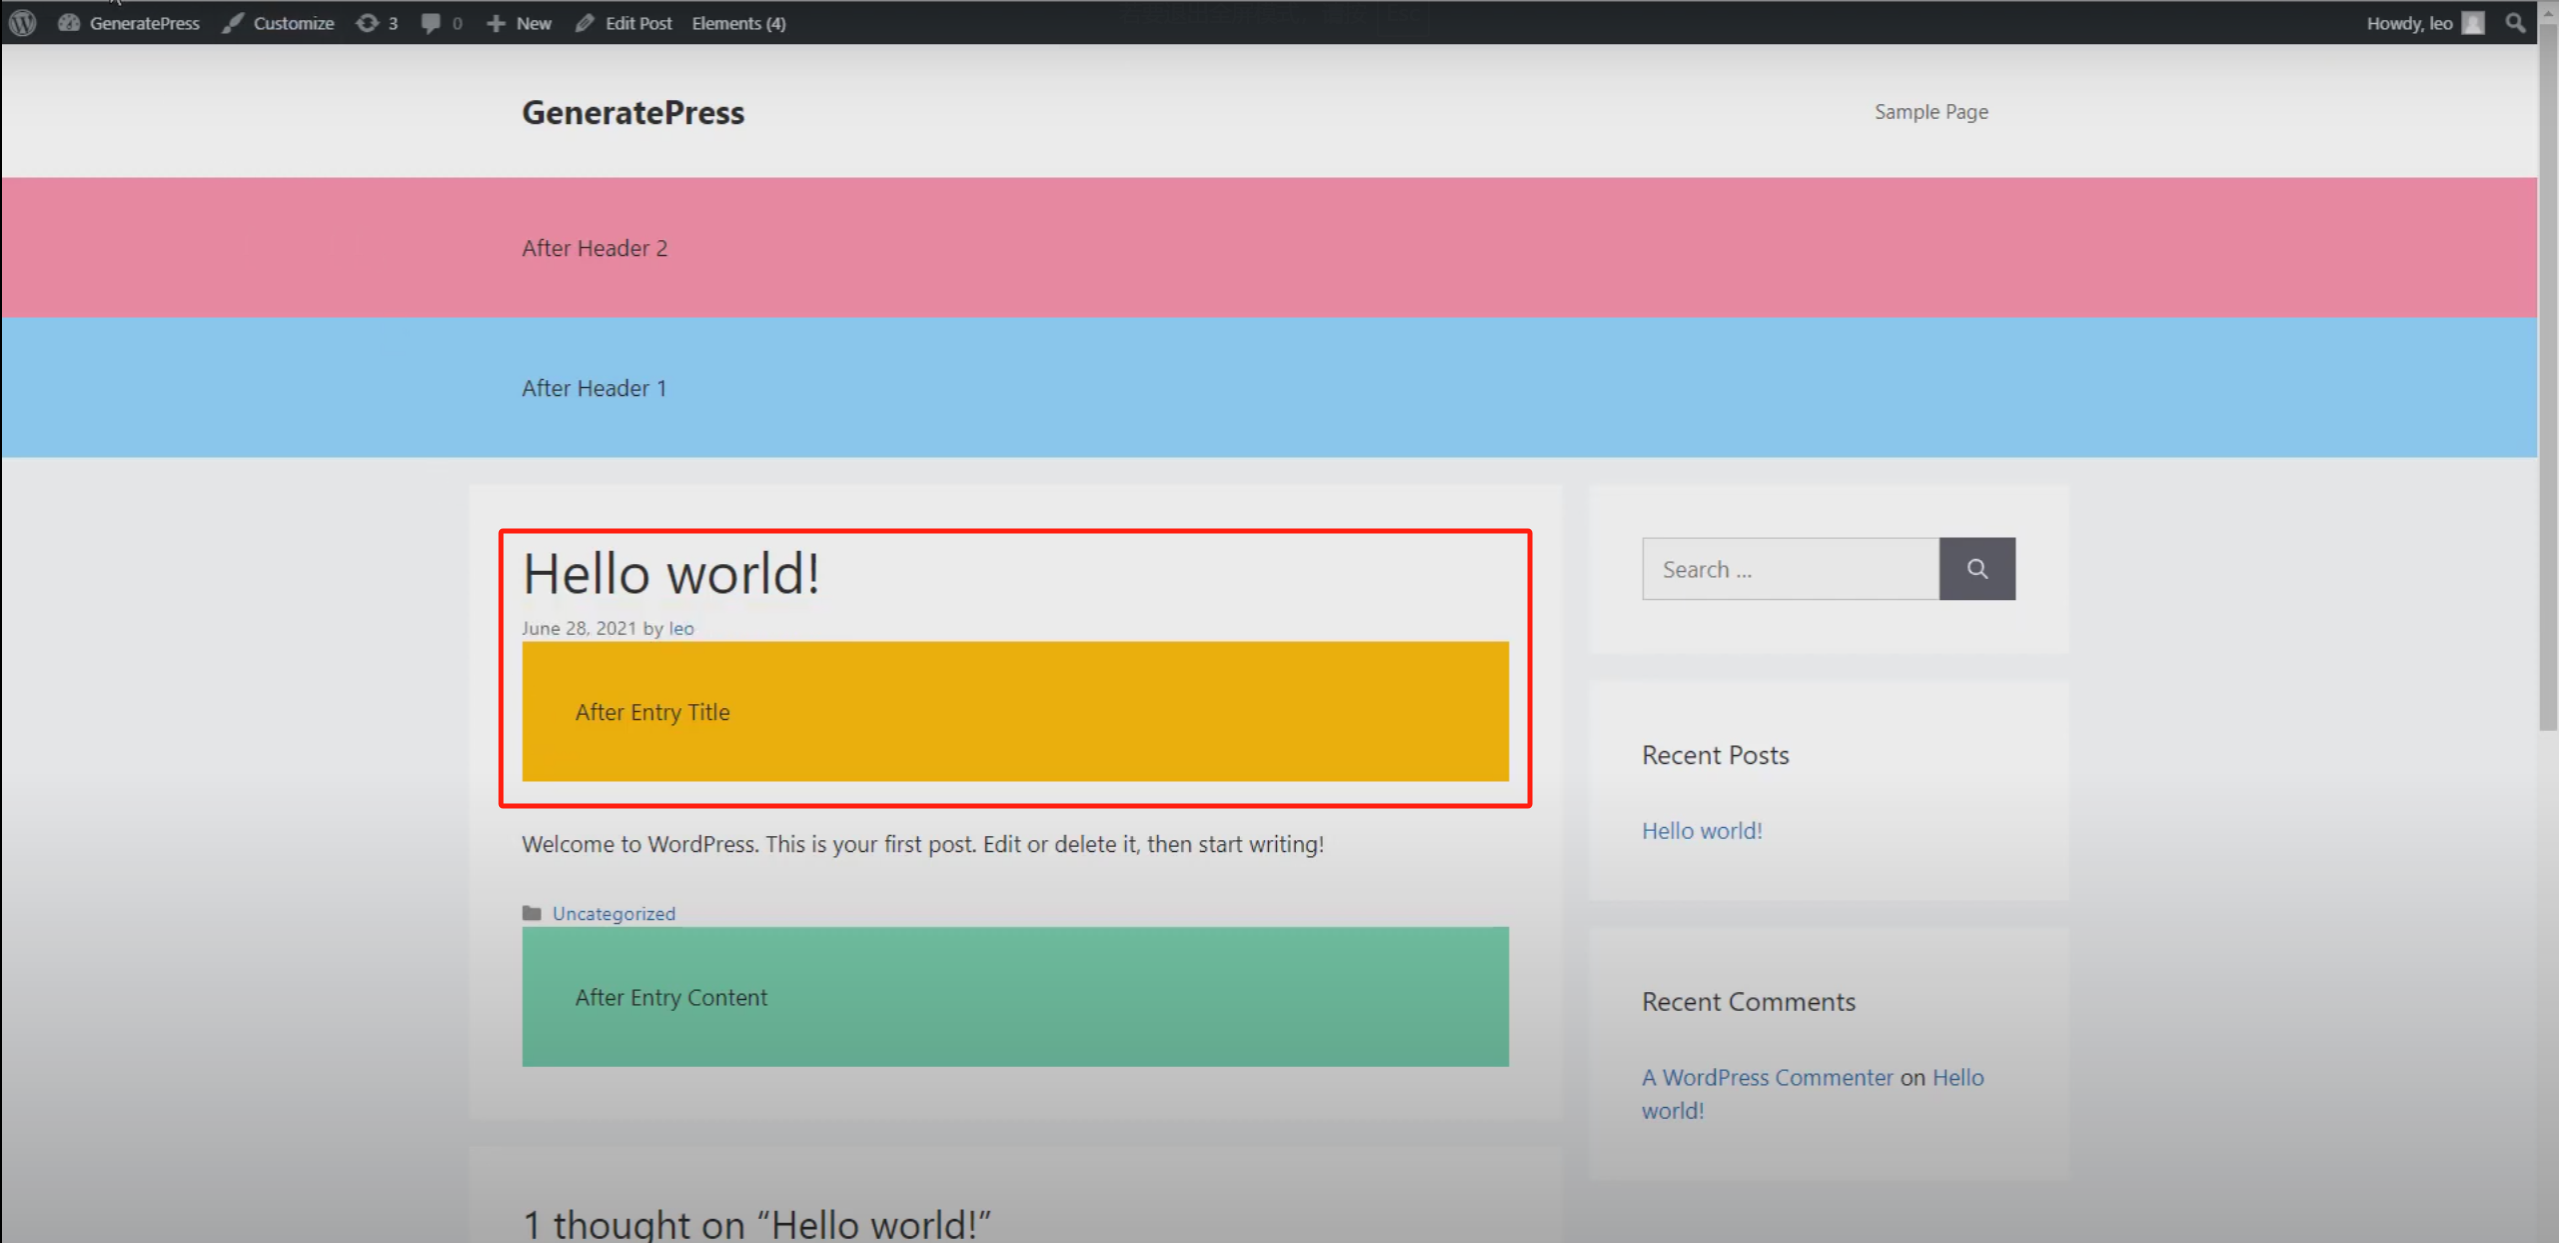The height and width of the screenshot is (1243, 2559).
Task: Click A WordPress Commenter link
Action: 1767,1077
